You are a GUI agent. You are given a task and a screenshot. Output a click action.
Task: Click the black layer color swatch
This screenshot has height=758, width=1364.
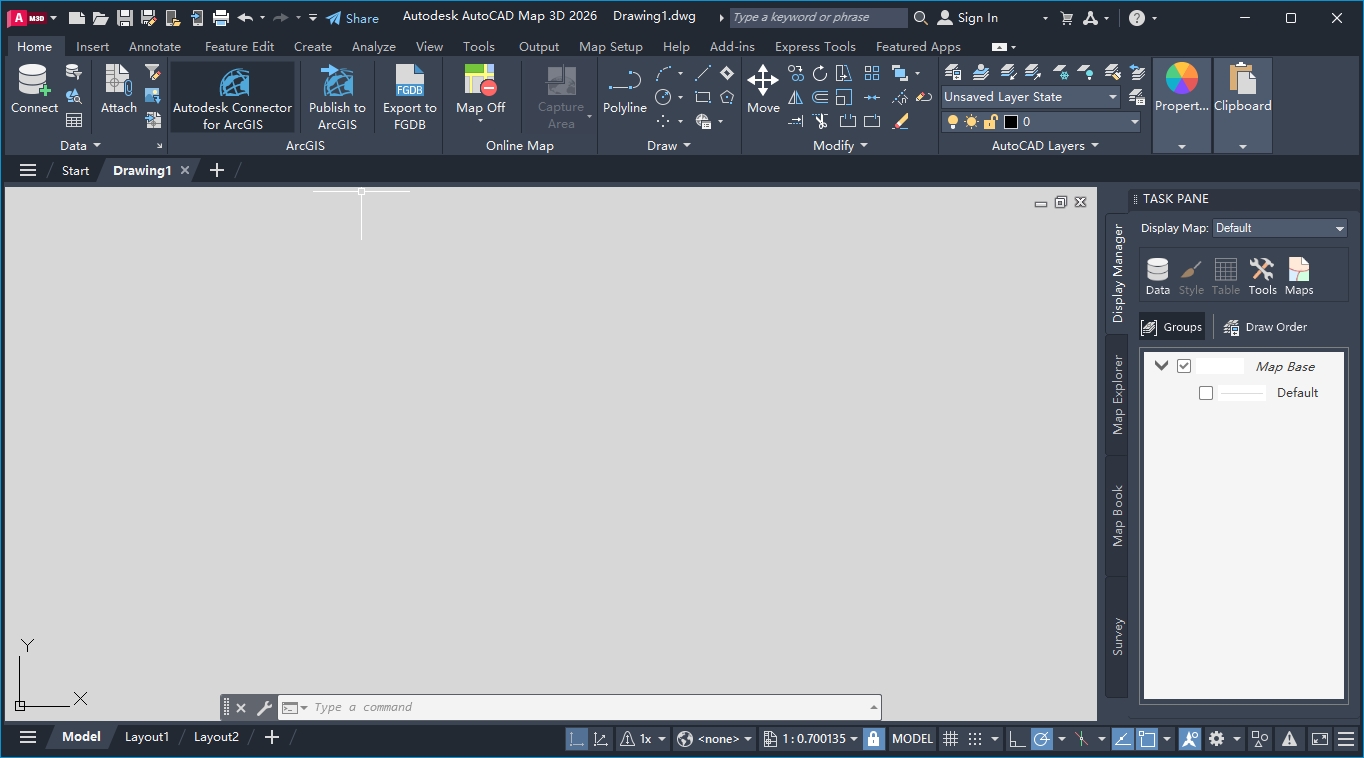[1011, 122]
